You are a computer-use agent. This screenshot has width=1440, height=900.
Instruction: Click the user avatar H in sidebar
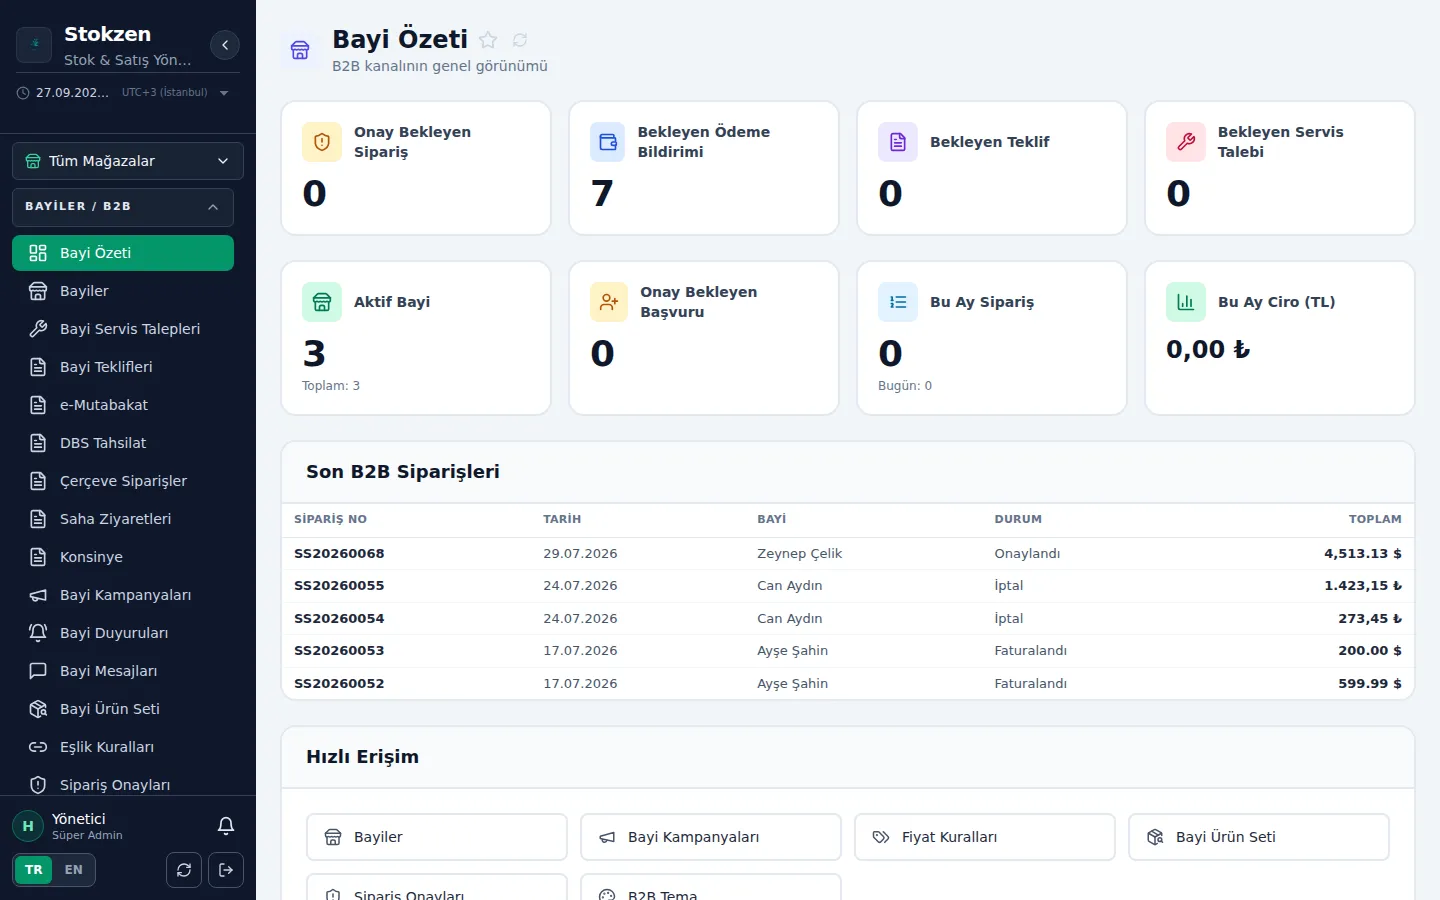28,826
